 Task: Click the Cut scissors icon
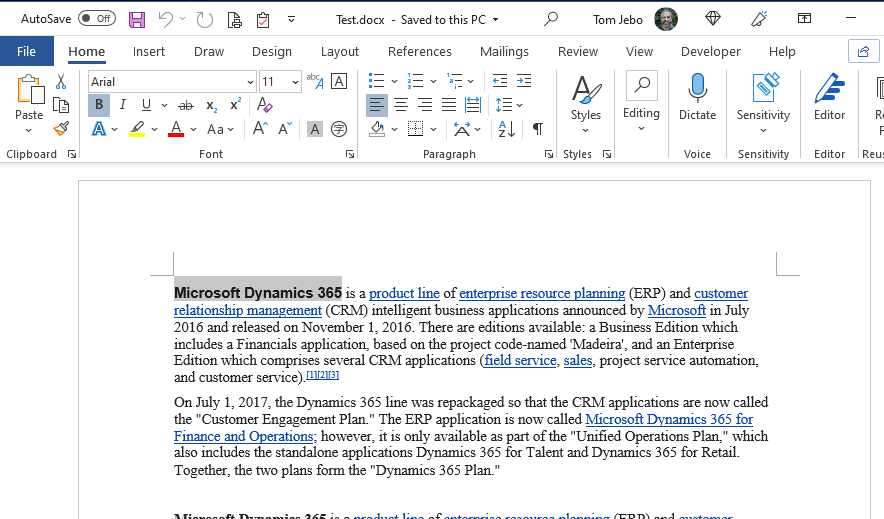click(61, 82)
